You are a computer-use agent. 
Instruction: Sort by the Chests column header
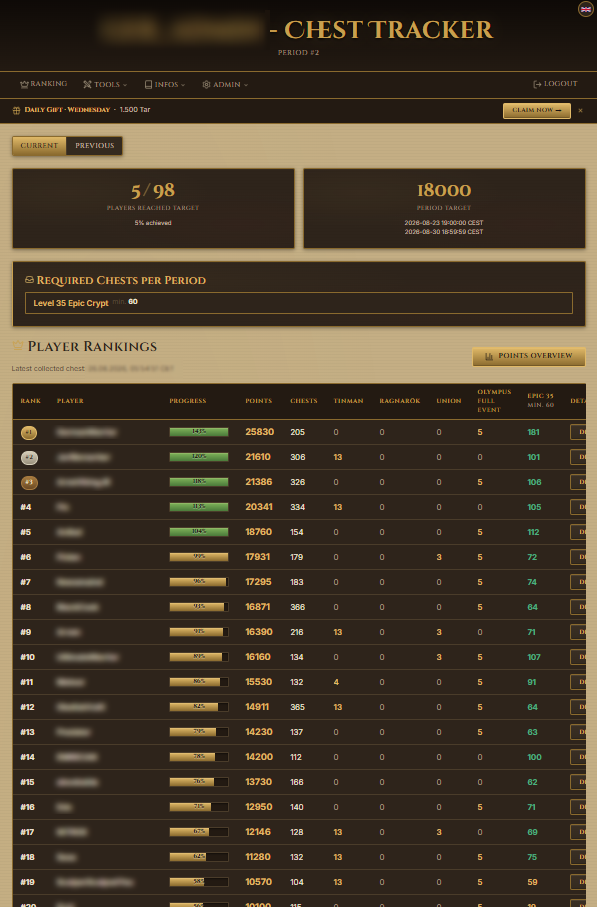coord(304,401)
